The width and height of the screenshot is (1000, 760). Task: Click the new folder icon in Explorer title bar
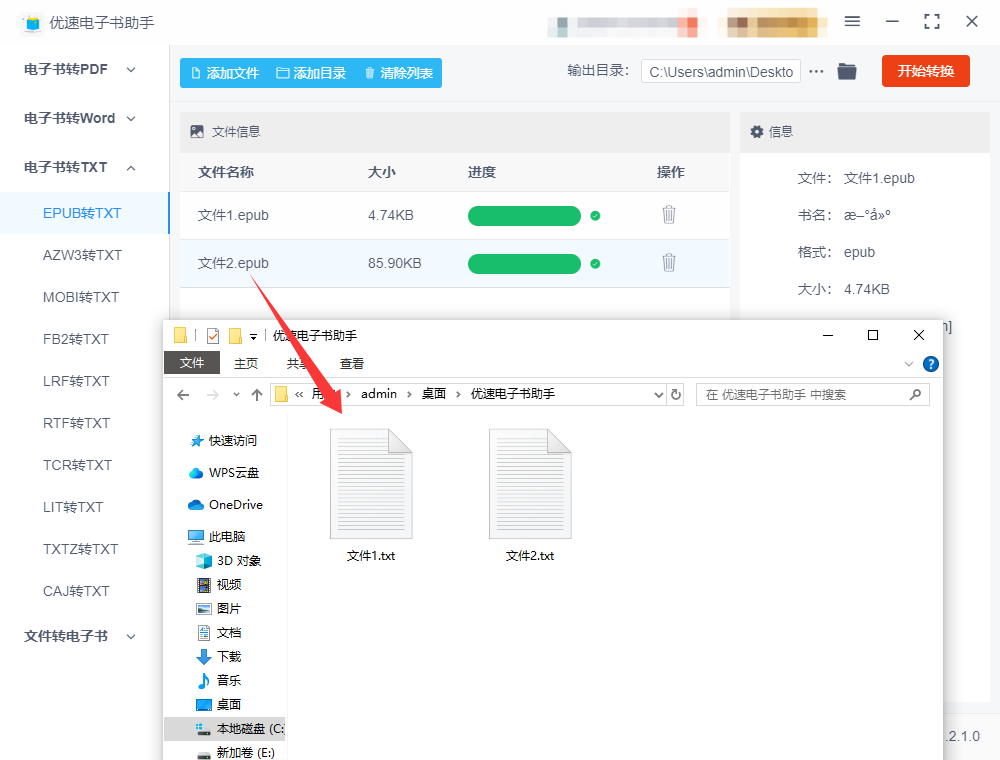pyautogui.click(x=235, y=335)
